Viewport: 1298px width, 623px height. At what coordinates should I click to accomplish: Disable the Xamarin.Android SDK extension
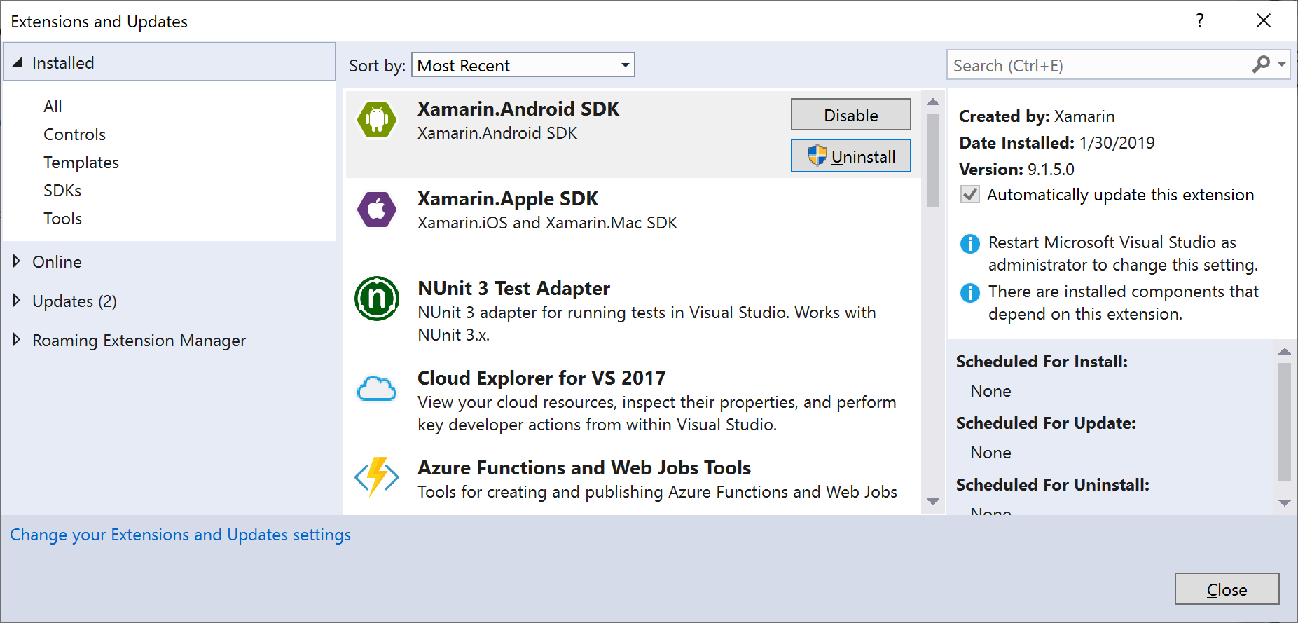coord(850,115)
